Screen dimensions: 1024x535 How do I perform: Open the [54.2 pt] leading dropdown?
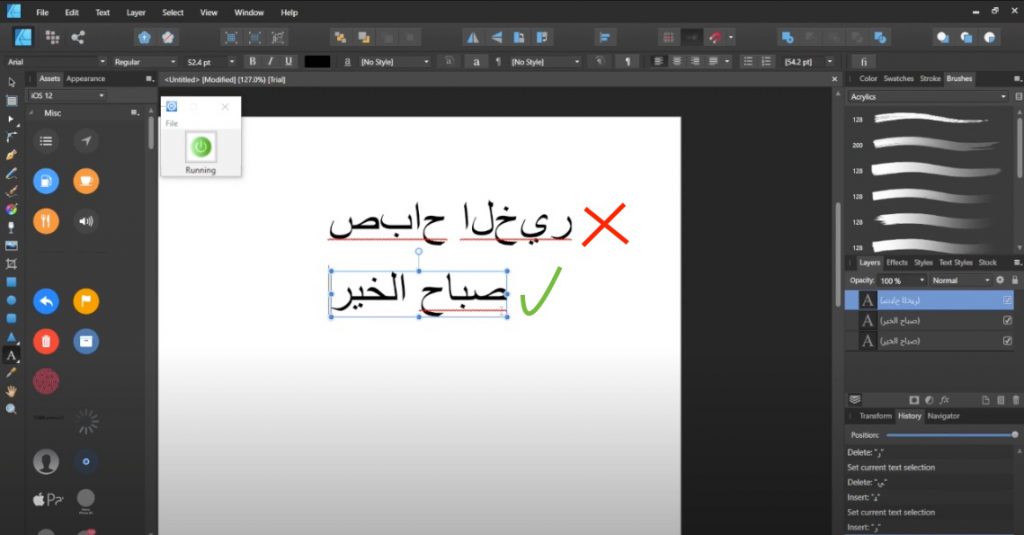pyautogui.click(x=808, y=61)
